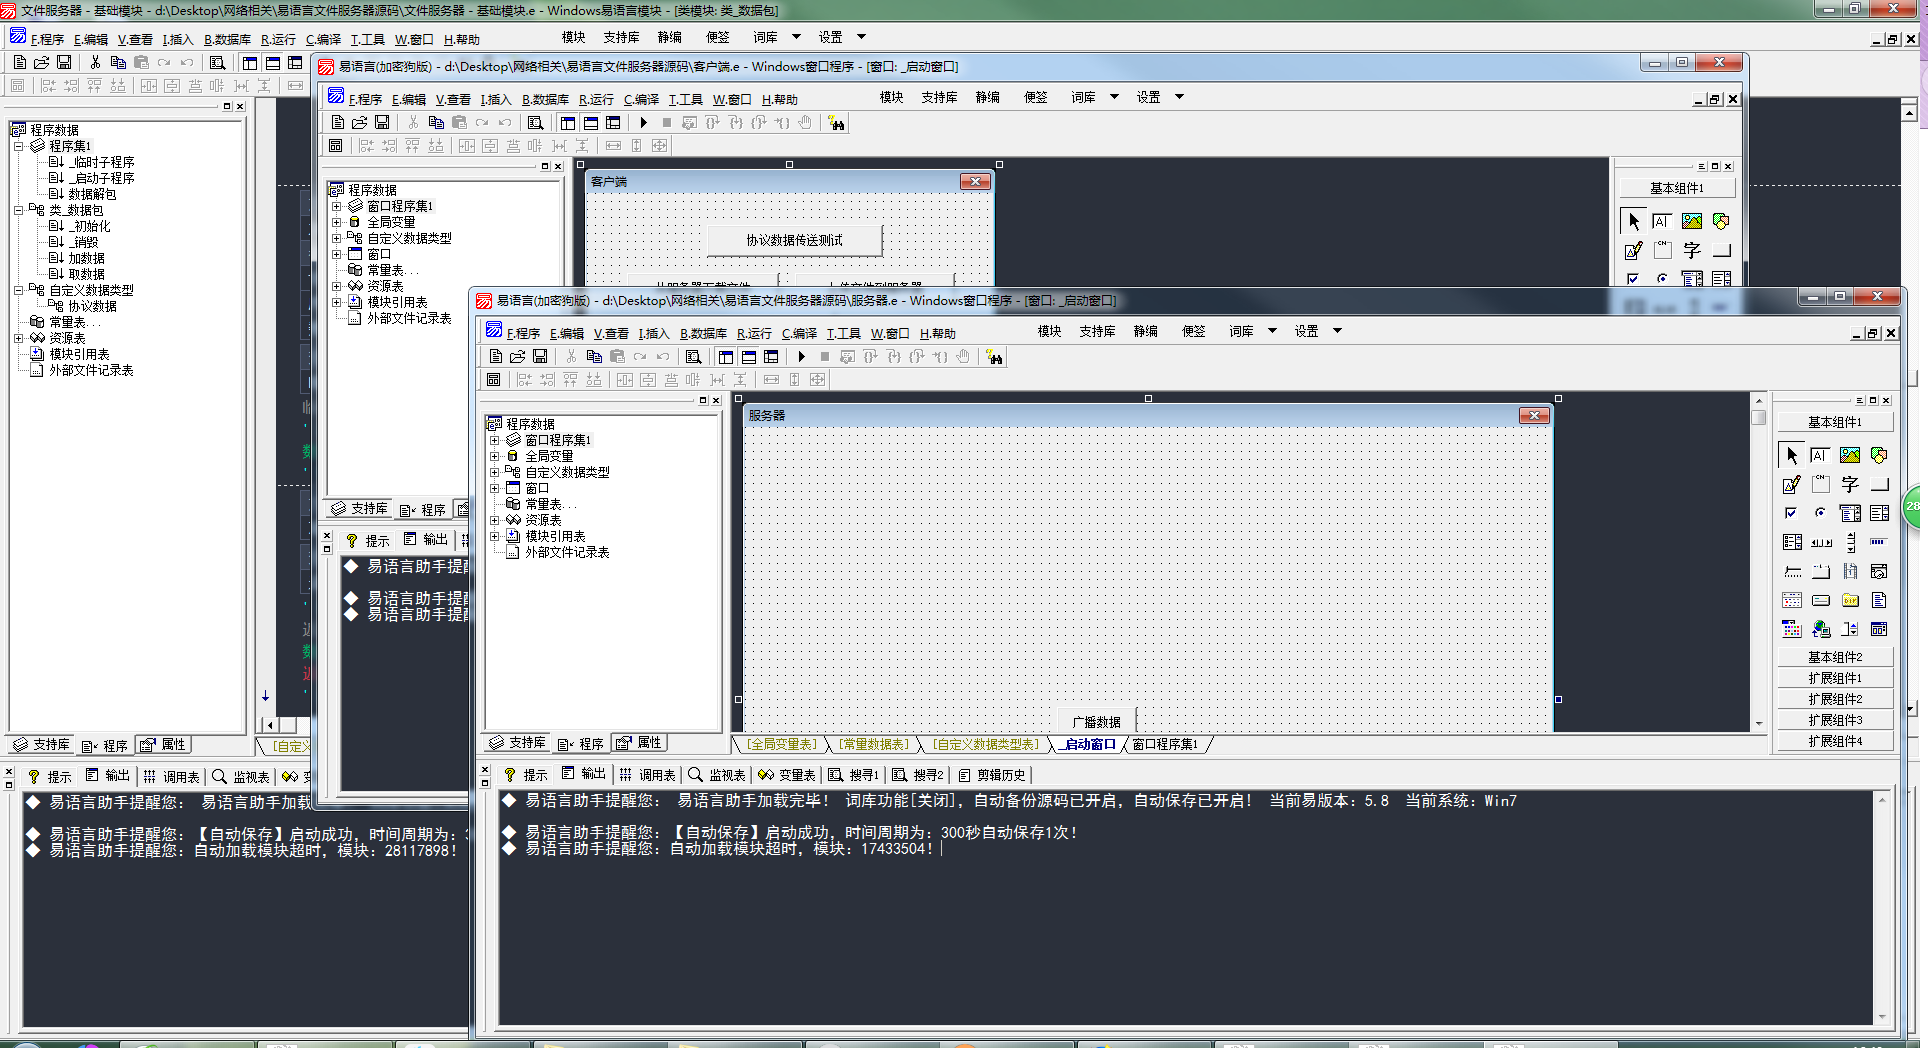Click the find magnifier icon in server window toolbar
The image size is (1928, 1048).
693,356
